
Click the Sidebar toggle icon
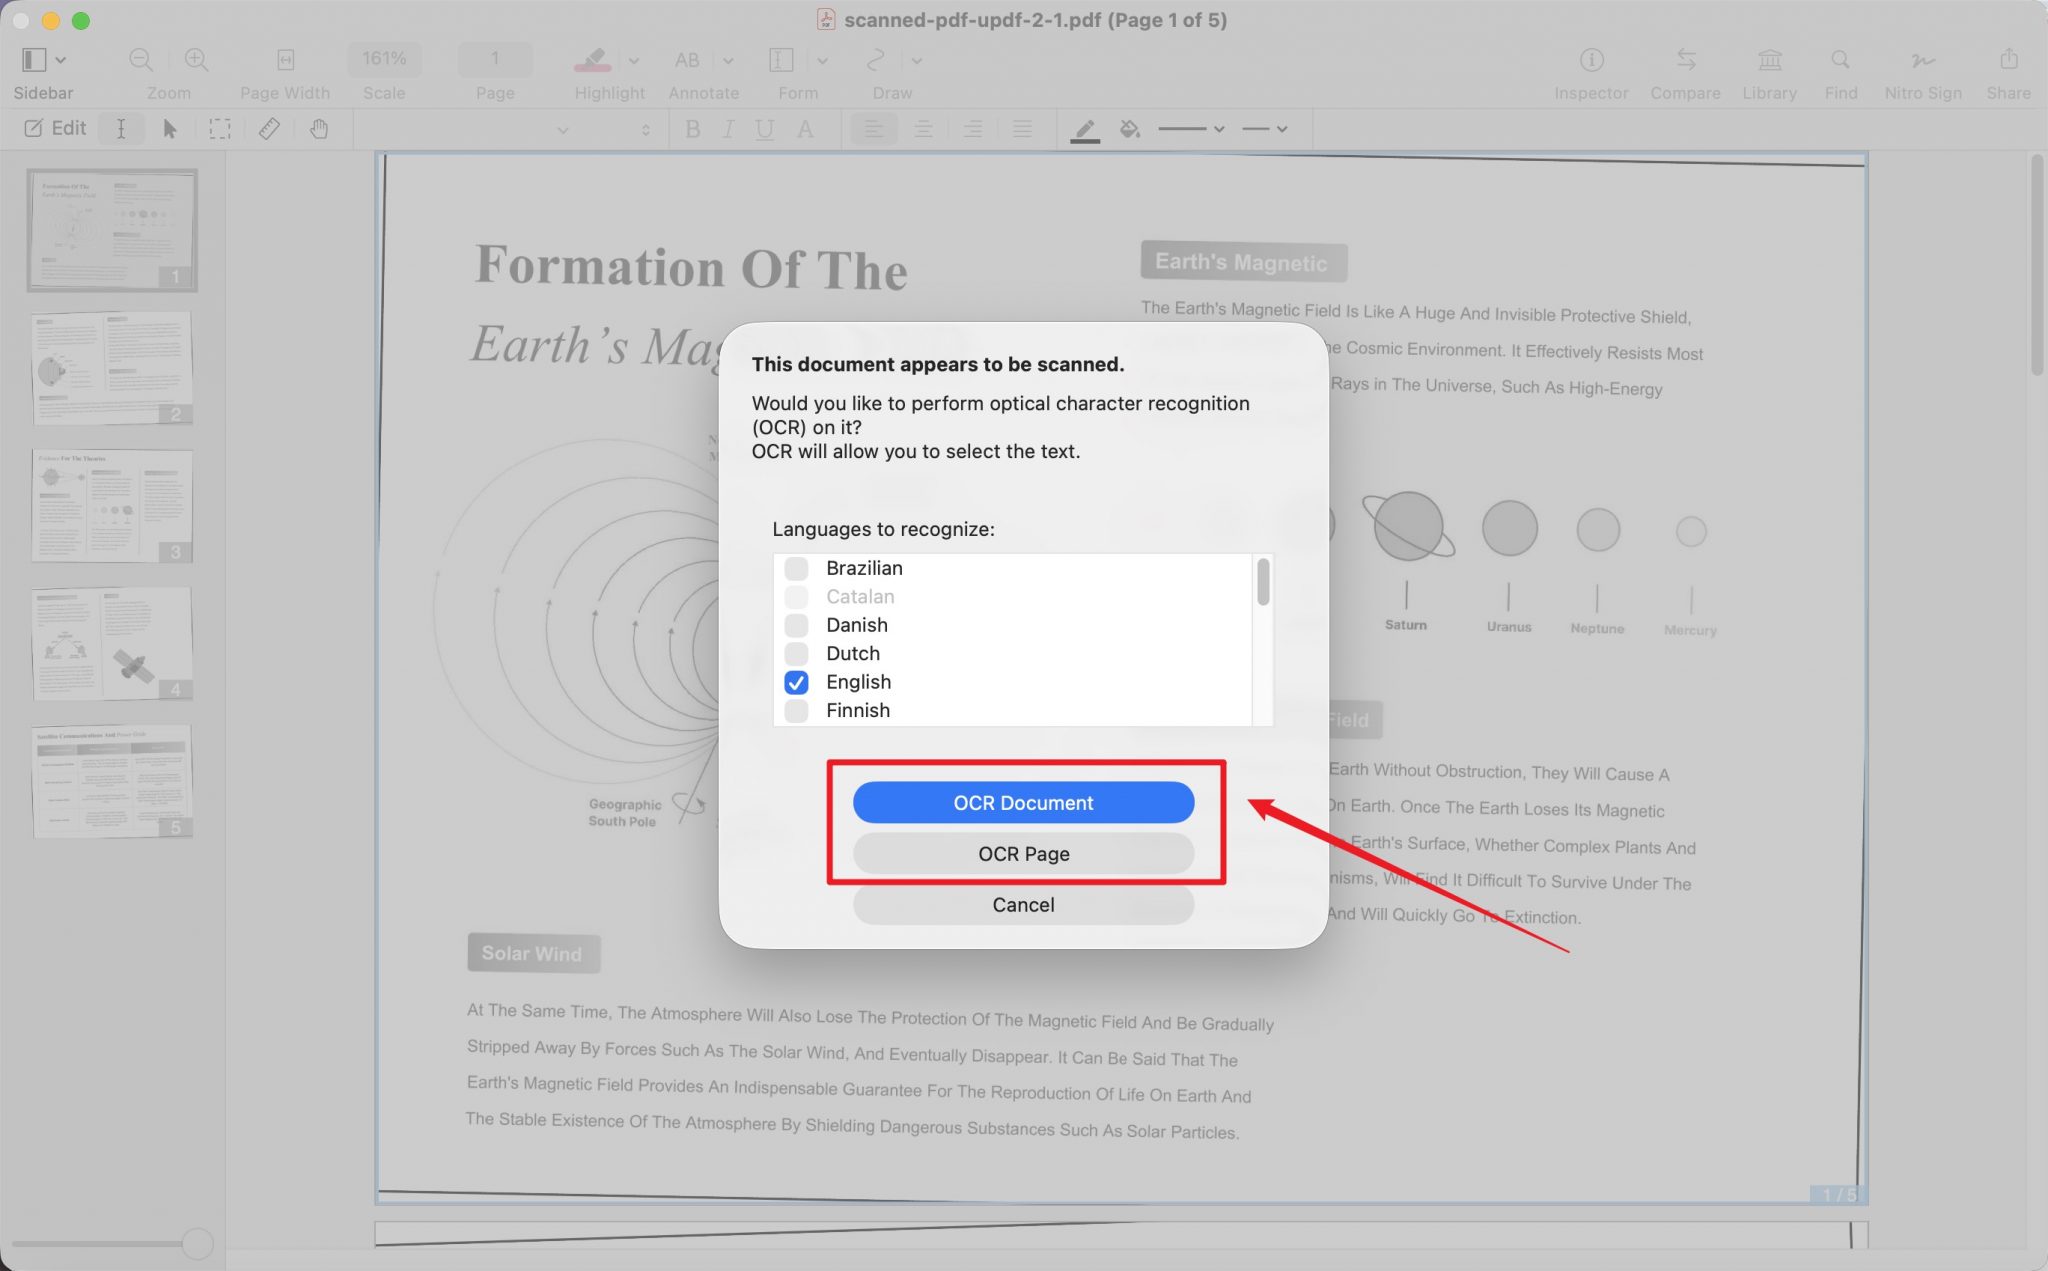34,60
